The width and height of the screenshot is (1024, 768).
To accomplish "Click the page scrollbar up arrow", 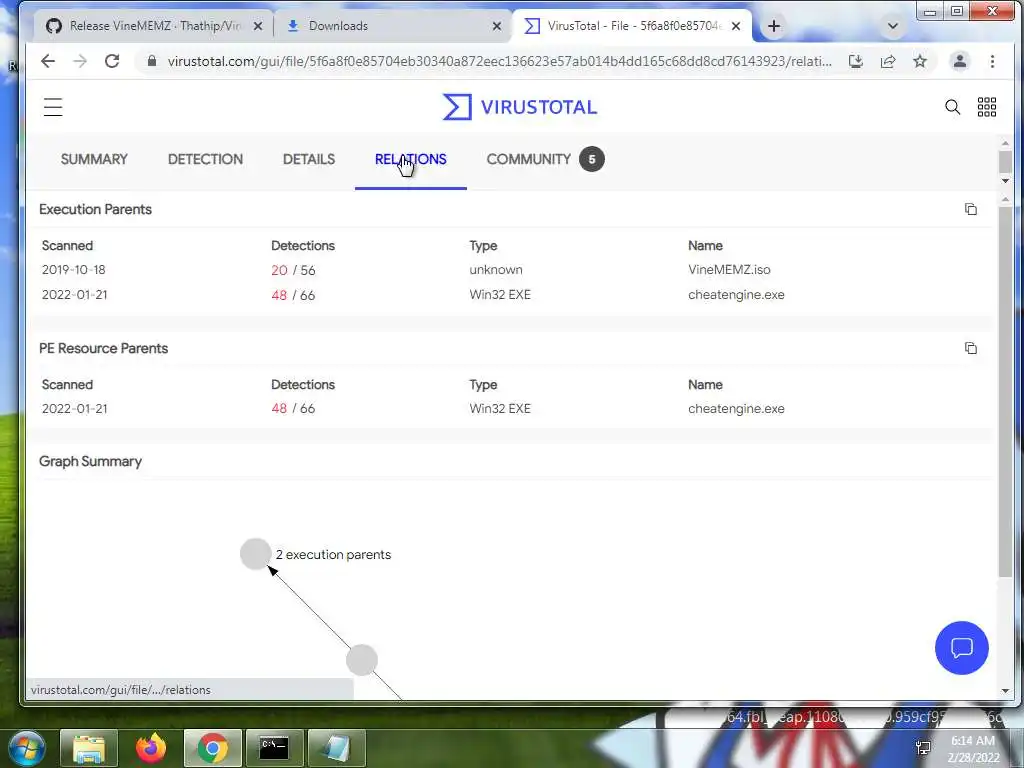I will click(1005, 143).
